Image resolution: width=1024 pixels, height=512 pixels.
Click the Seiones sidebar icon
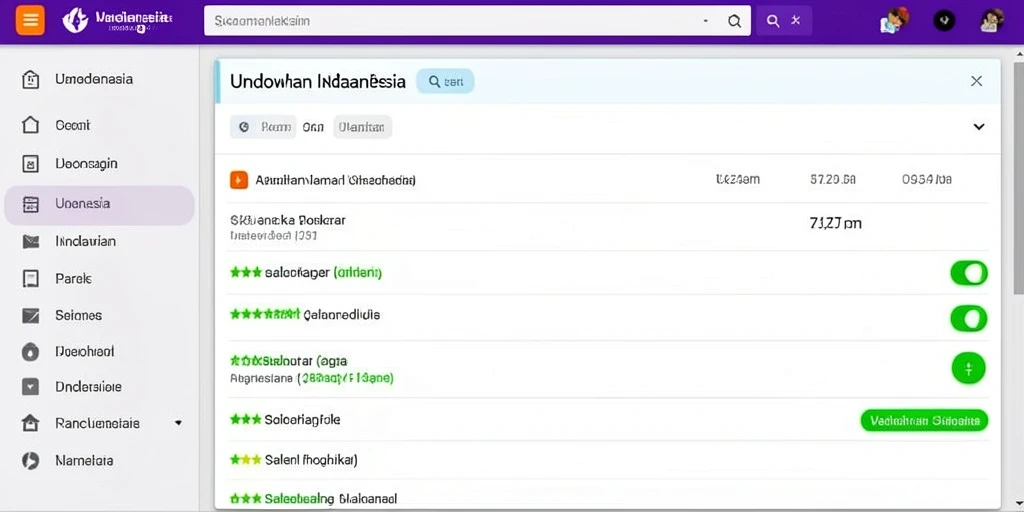point(30,315)
